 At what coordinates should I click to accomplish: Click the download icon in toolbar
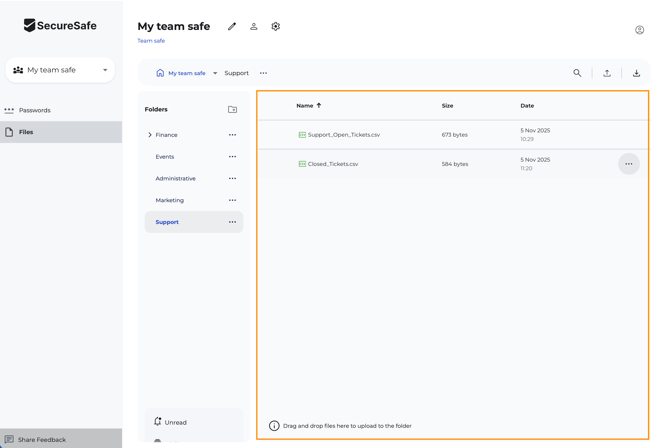[636, 73]
